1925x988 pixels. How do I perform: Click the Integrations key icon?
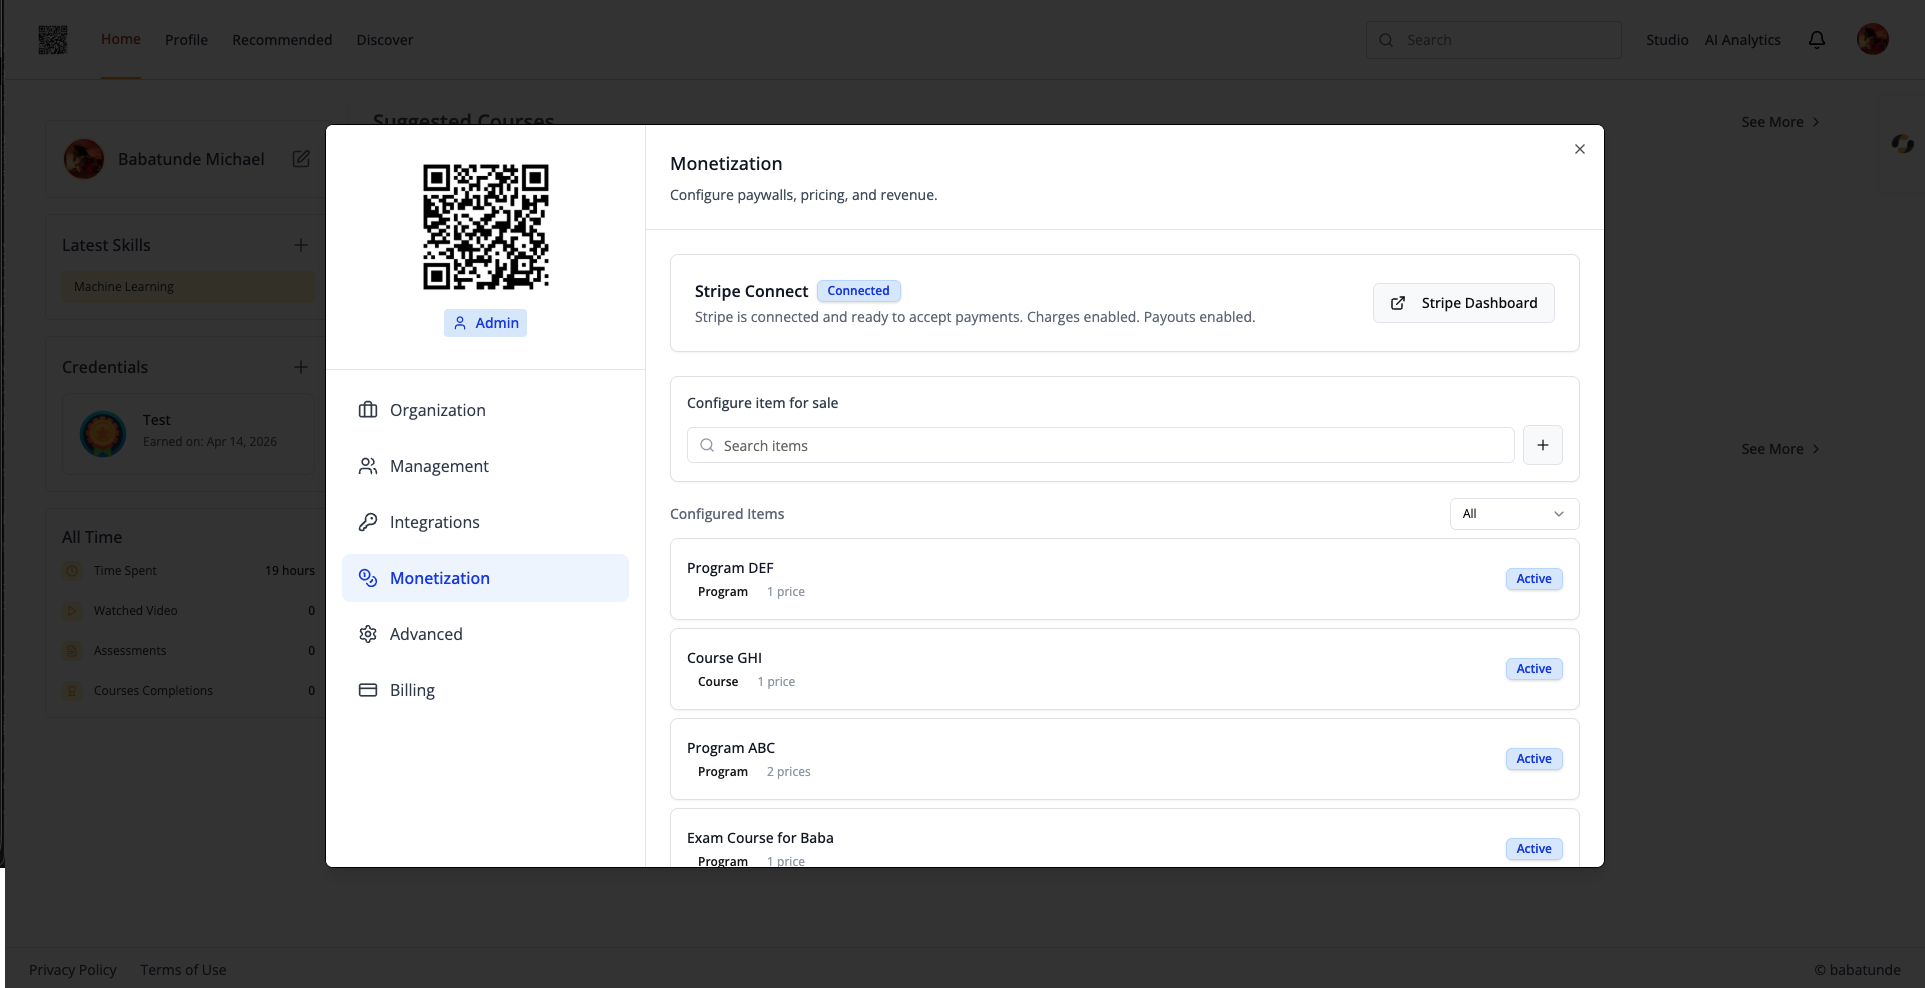tap(368, 522)
